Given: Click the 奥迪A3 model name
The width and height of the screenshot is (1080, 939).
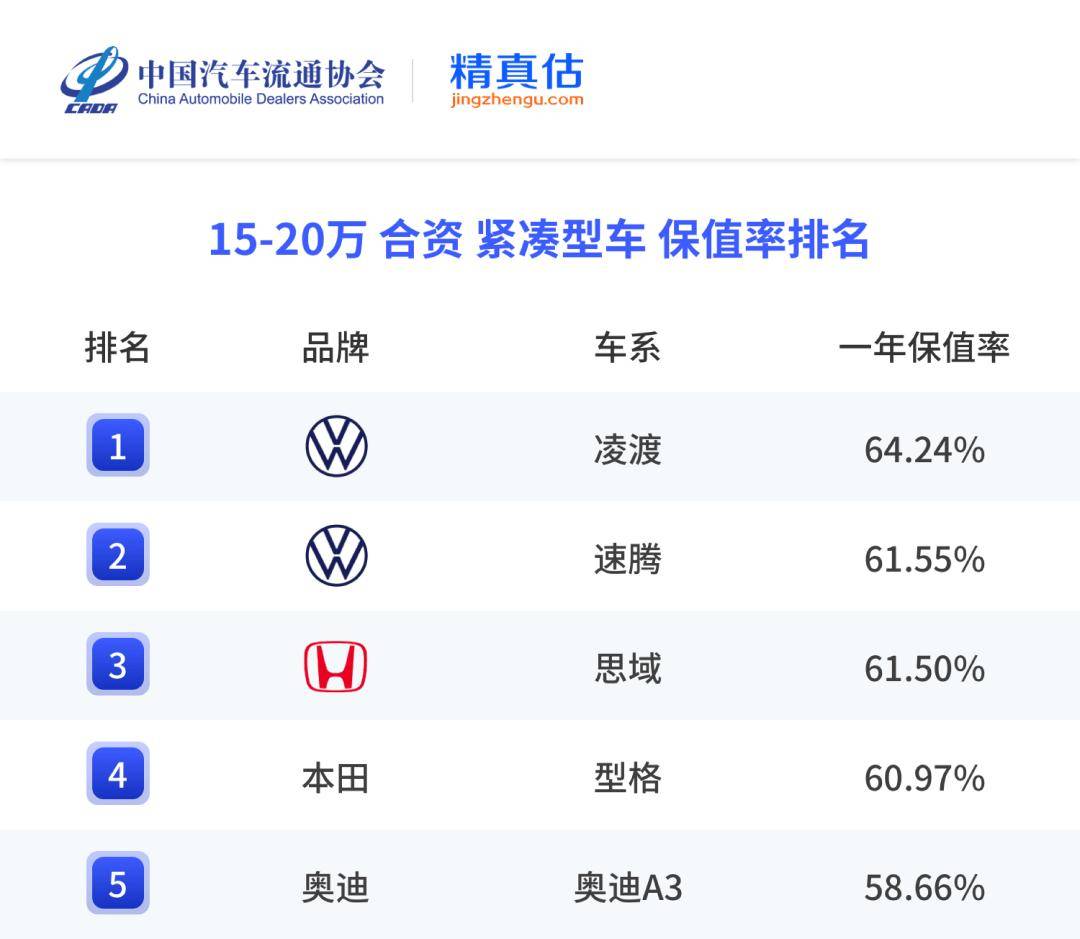Looking at the screenshot, I should (628, 887).
